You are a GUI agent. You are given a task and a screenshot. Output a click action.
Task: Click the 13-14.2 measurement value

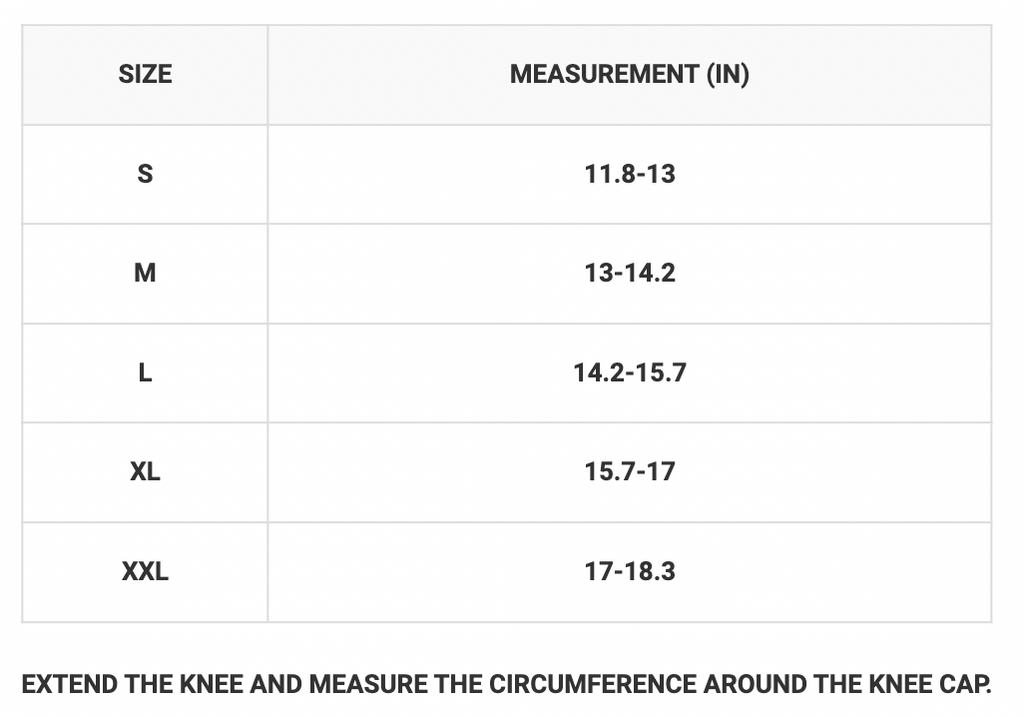point(630,274)
